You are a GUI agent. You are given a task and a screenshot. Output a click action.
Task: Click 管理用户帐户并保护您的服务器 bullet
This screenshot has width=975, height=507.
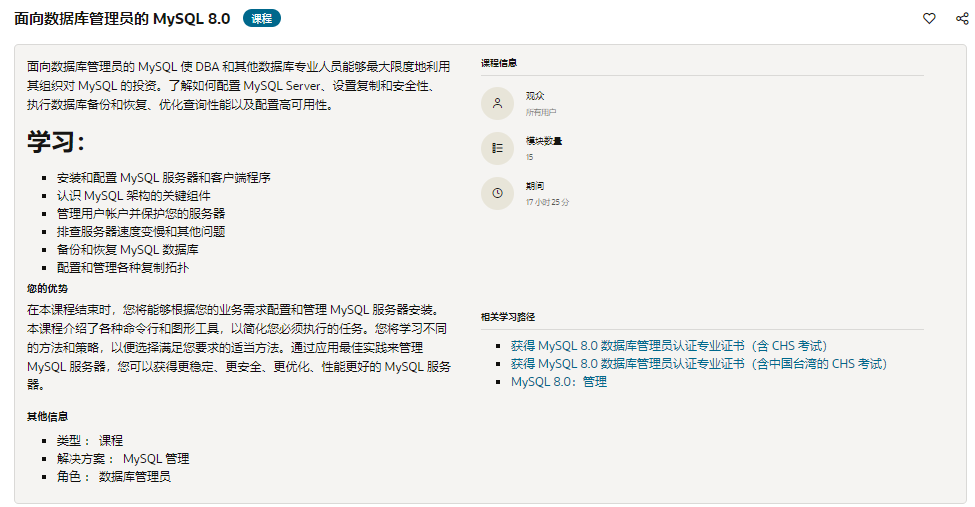pyautogui.click(x=141, y=214)
